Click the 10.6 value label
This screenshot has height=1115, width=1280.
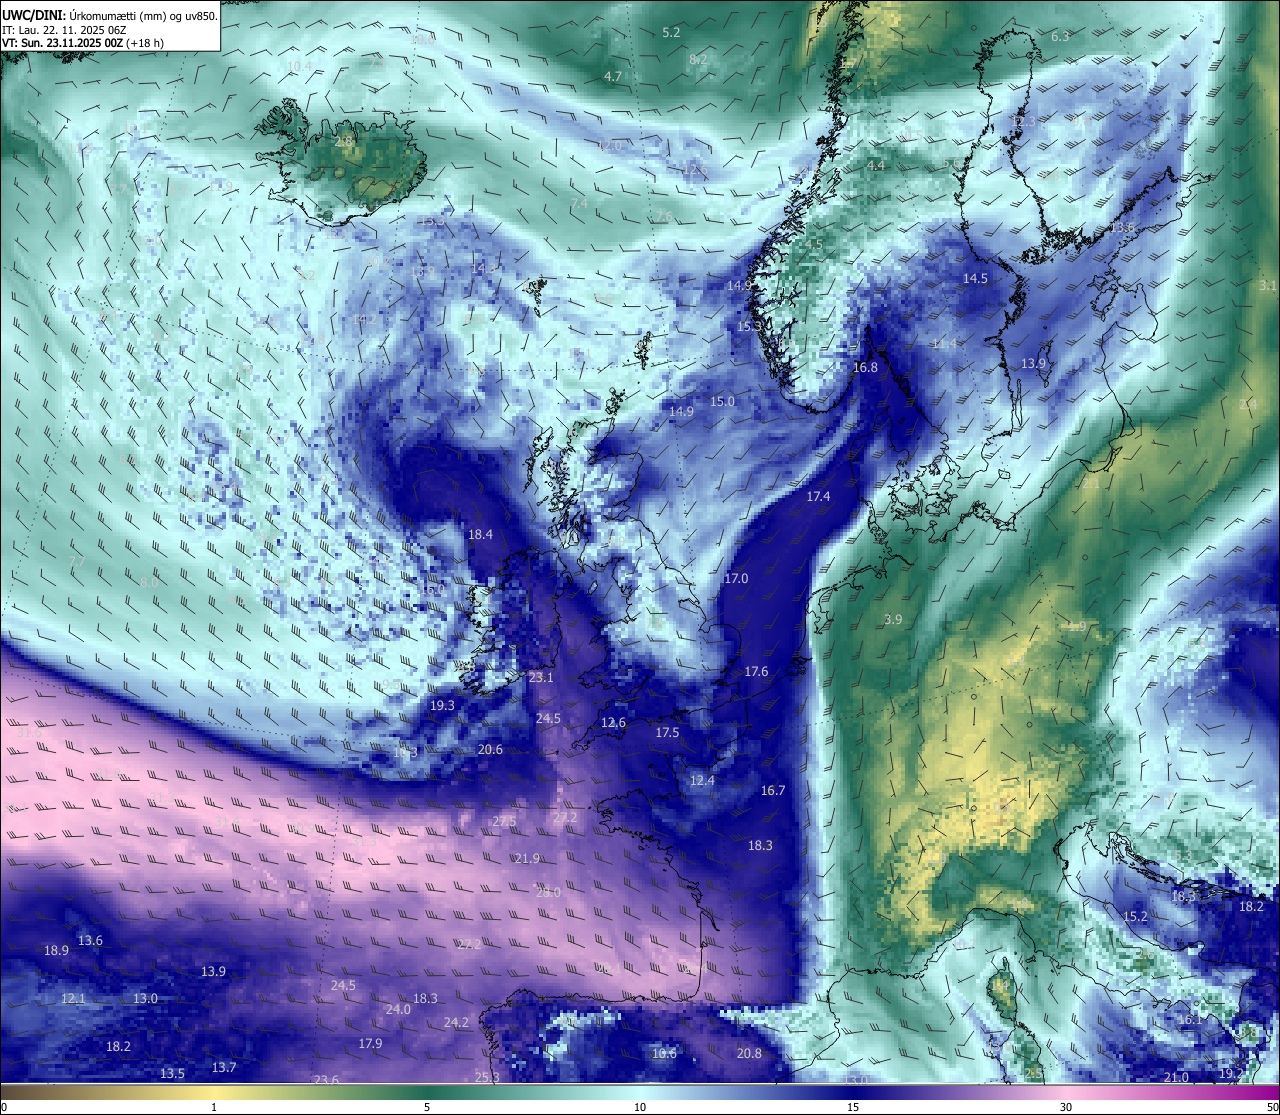tap(664, 1054)
